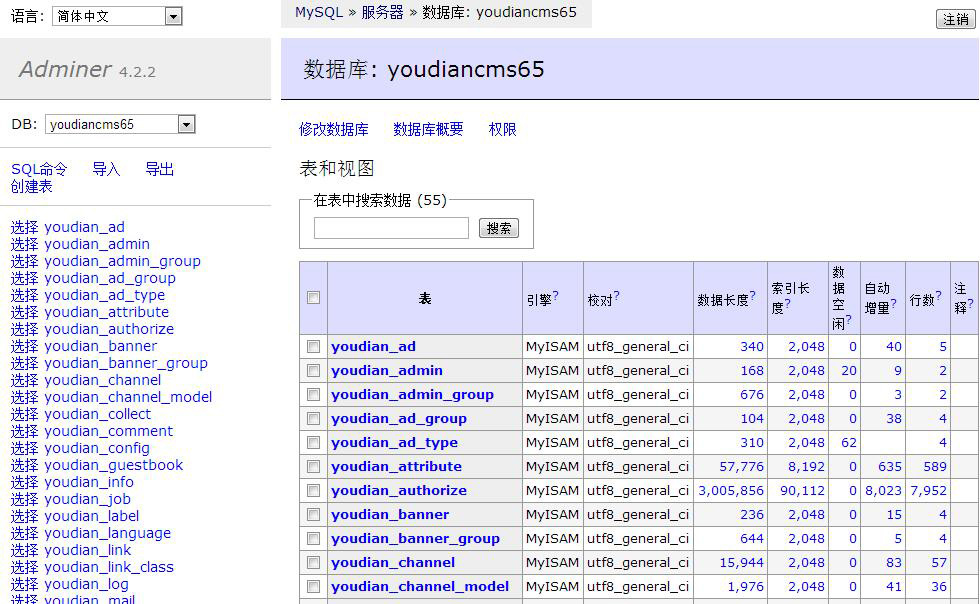Open youdian_link_class structure in sidebar
Screen dimensions: 980x604
(x=109, y=567)
